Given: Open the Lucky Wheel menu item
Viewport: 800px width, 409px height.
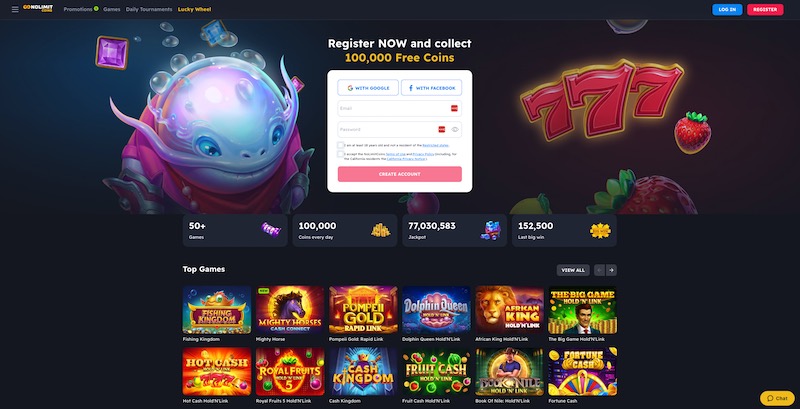Looking at the screenshot, I should (x=194, y=9).
